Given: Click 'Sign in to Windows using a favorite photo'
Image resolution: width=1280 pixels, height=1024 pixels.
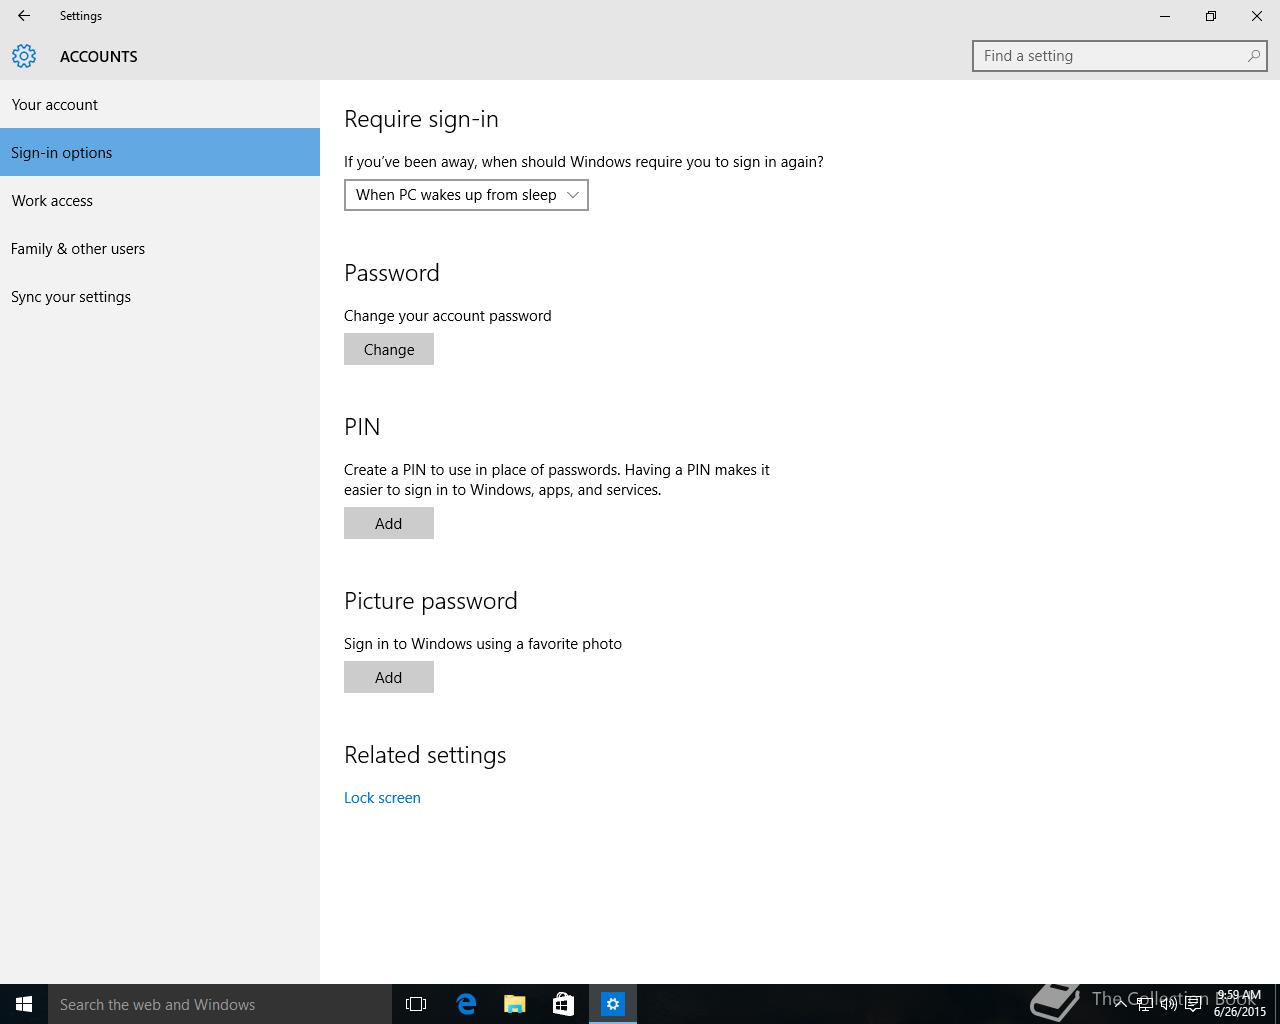Looking at the screenshot, I should [x=483, y=643].
